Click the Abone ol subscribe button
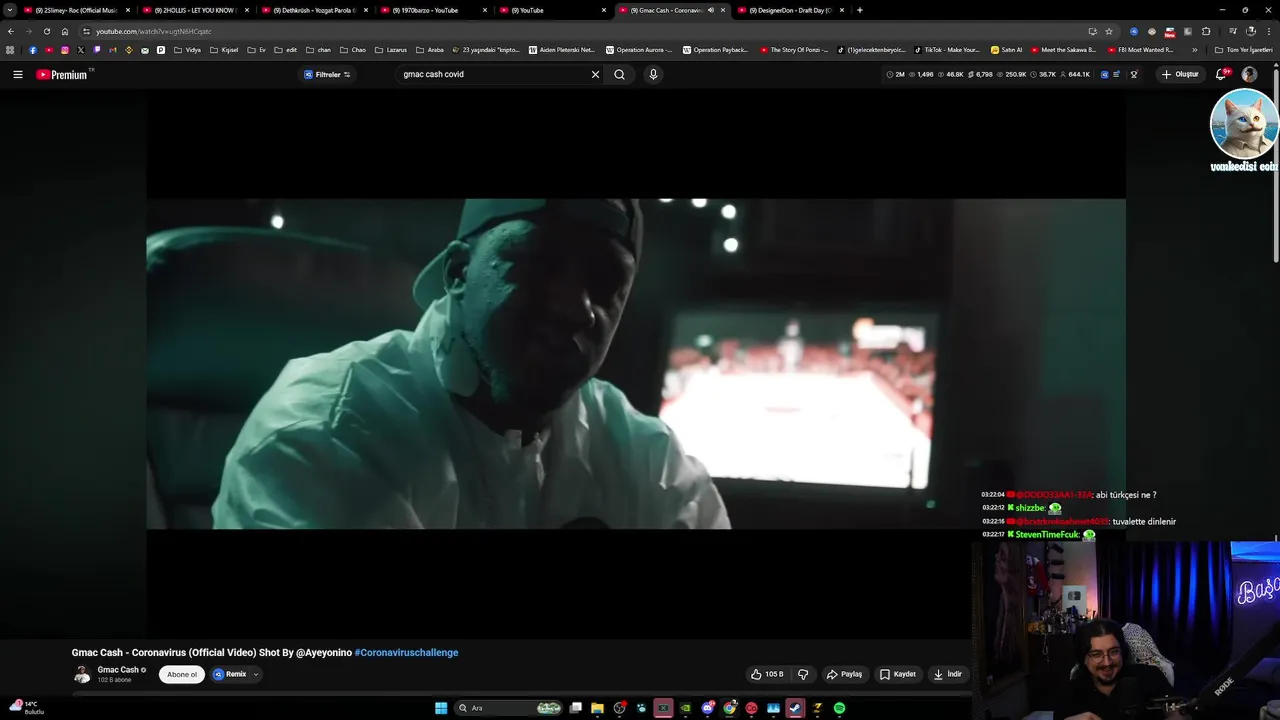Viewport: 1280px width, 720px height. coord(182,674)
